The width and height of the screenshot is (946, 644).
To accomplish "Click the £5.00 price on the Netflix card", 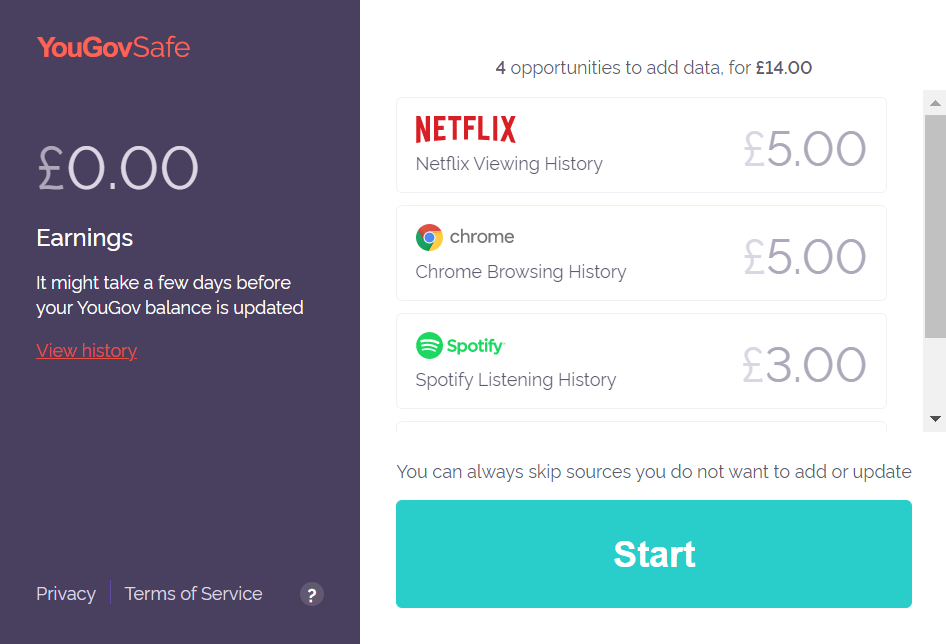I will pos(804,148).
